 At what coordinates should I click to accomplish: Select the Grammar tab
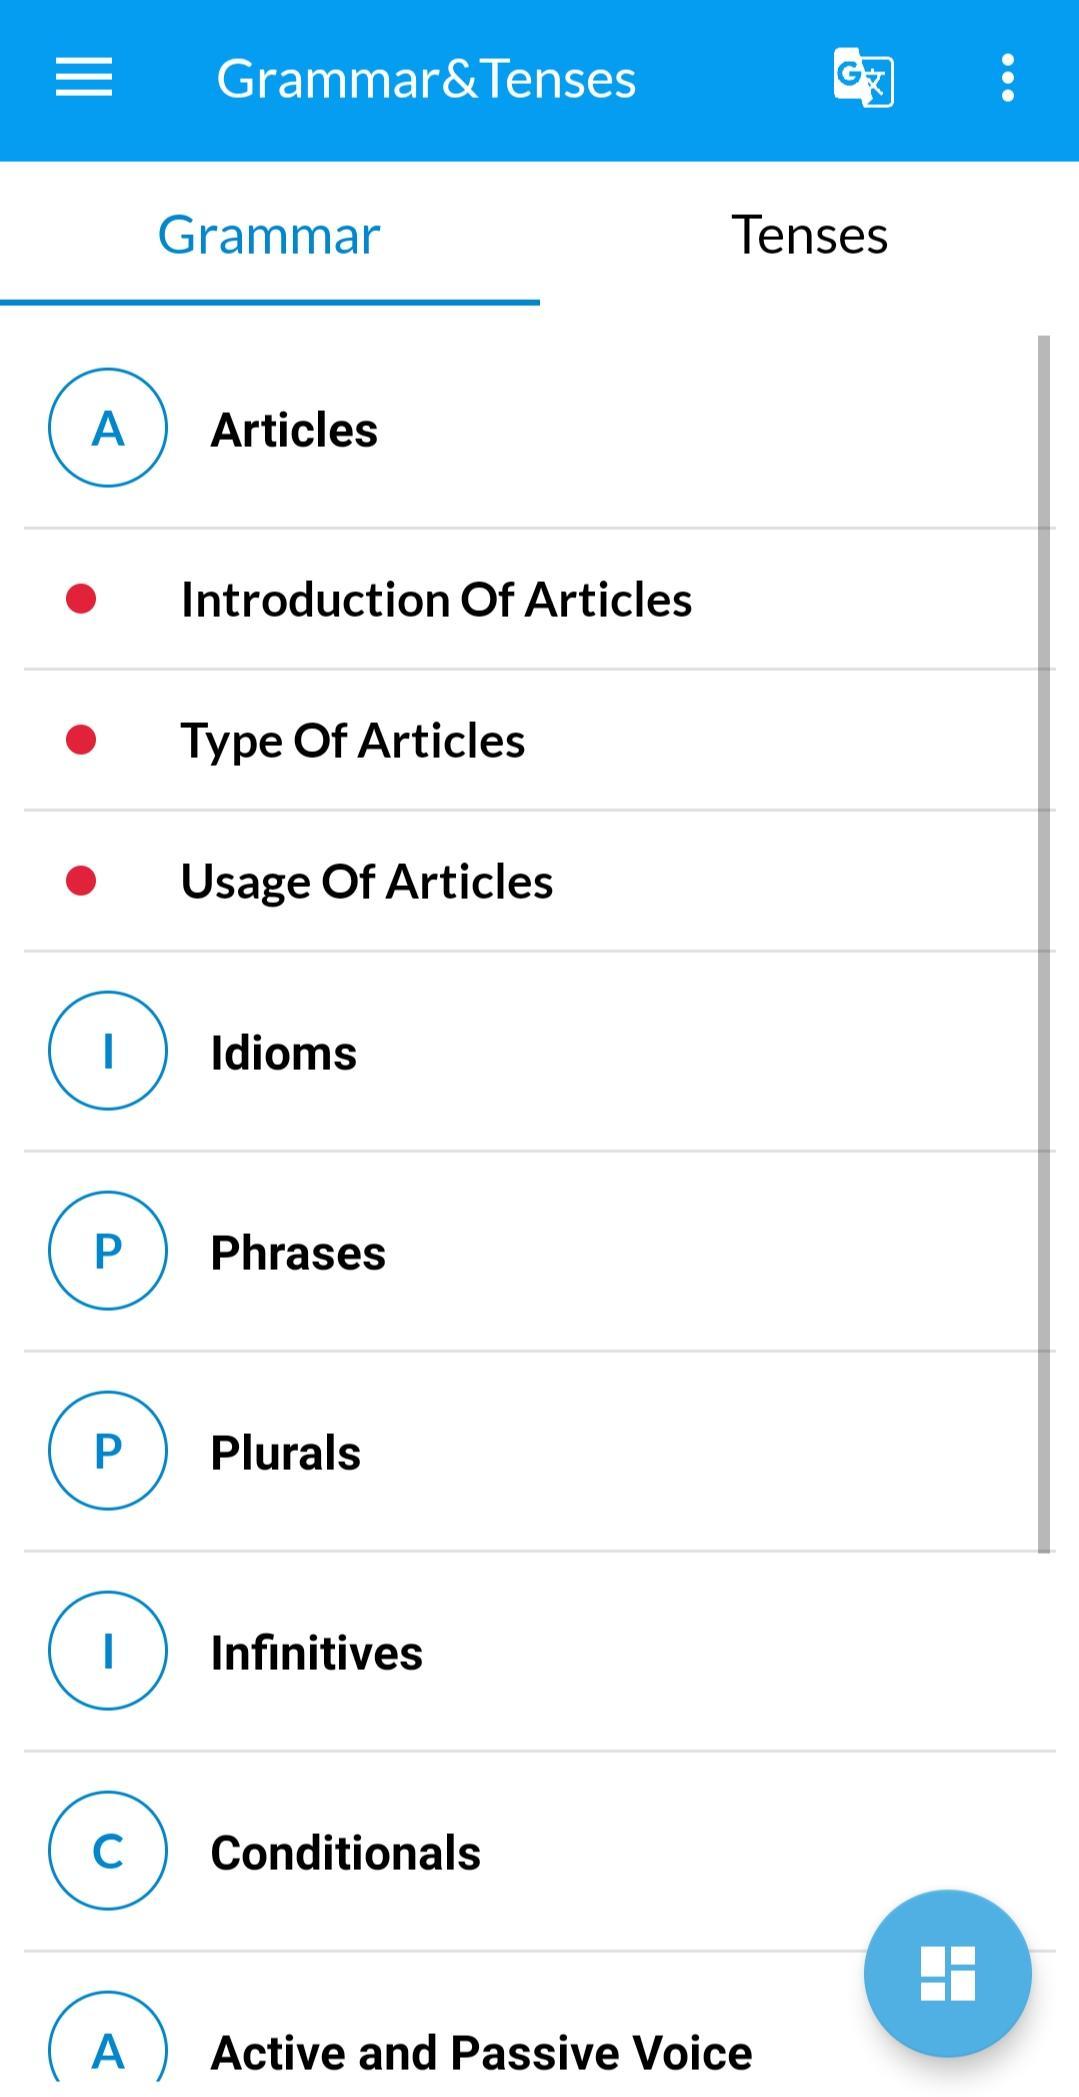269,235
